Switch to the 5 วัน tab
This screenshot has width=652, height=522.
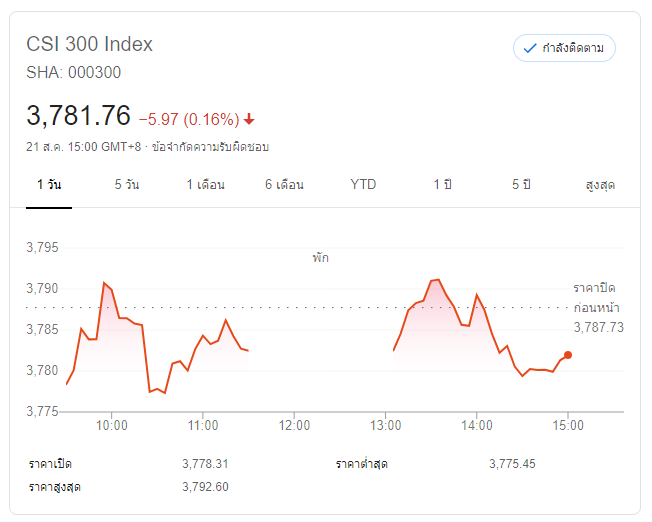[x=127, y=185]
